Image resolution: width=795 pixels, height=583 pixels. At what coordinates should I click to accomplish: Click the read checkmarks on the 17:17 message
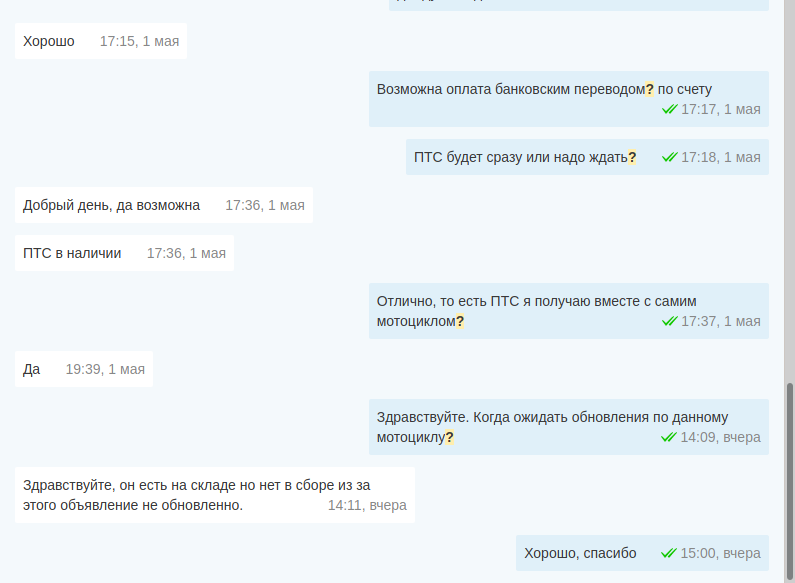[669, 109]
